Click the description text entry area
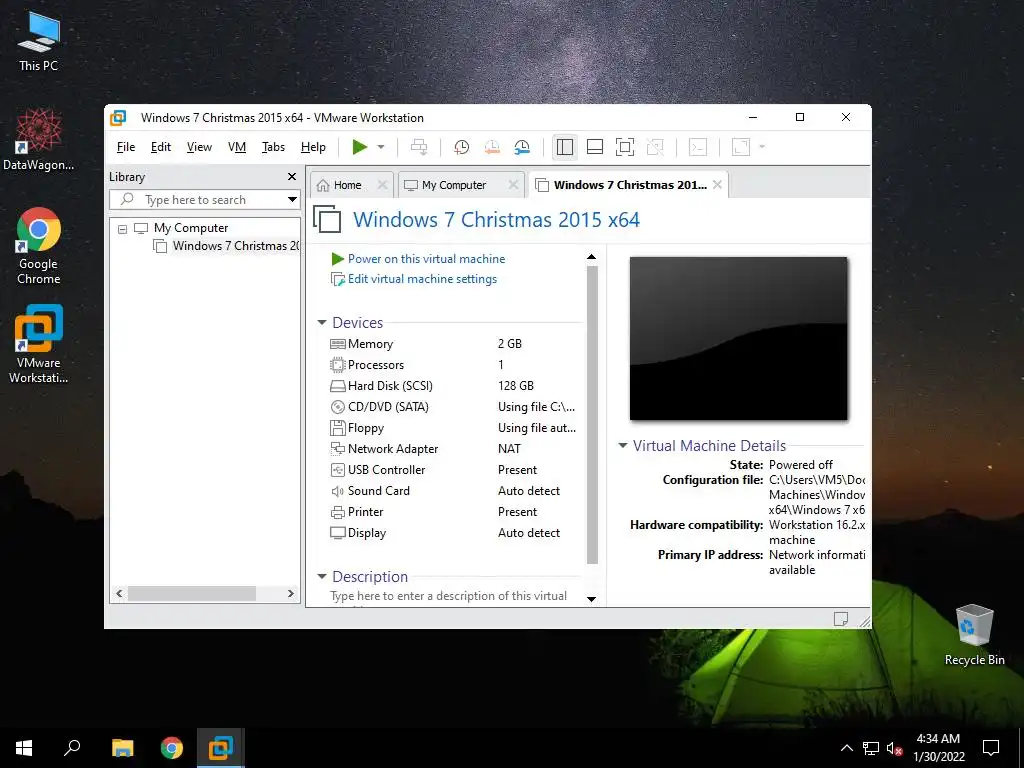 [x=449, y=596]
